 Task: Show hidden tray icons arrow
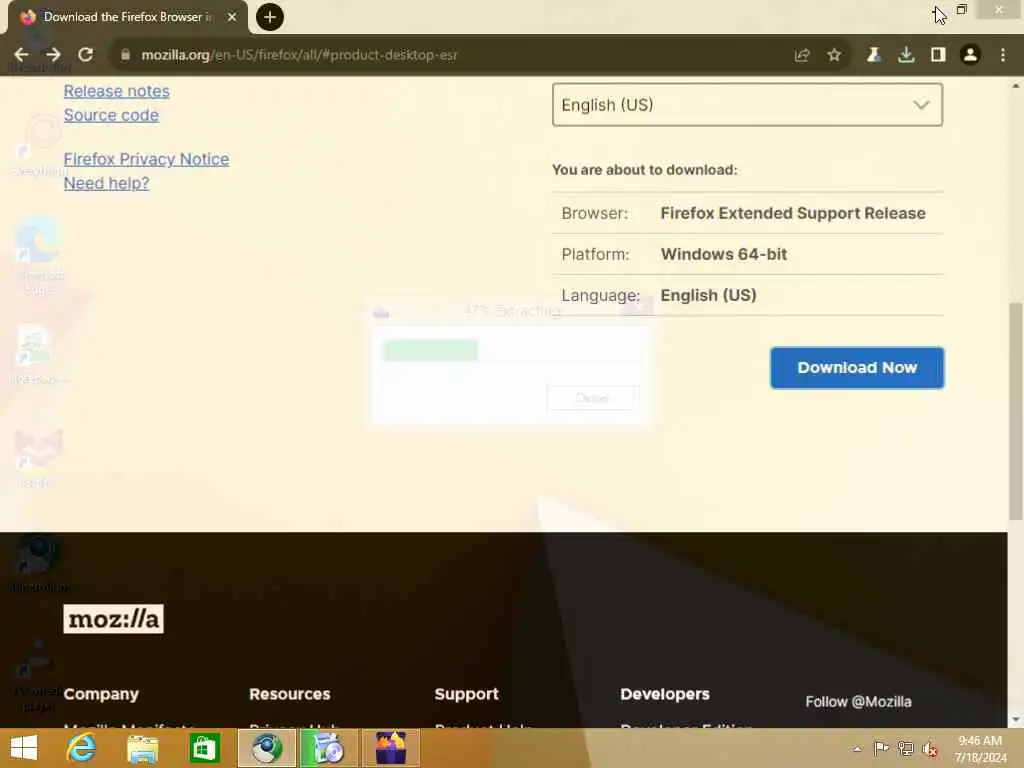pyautogui.click(x=857, y=749)
